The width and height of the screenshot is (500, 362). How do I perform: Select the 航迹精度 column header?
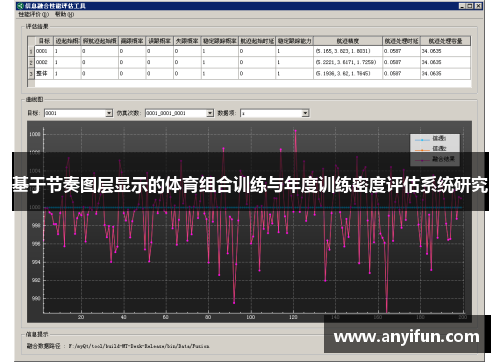click(348, 41)
